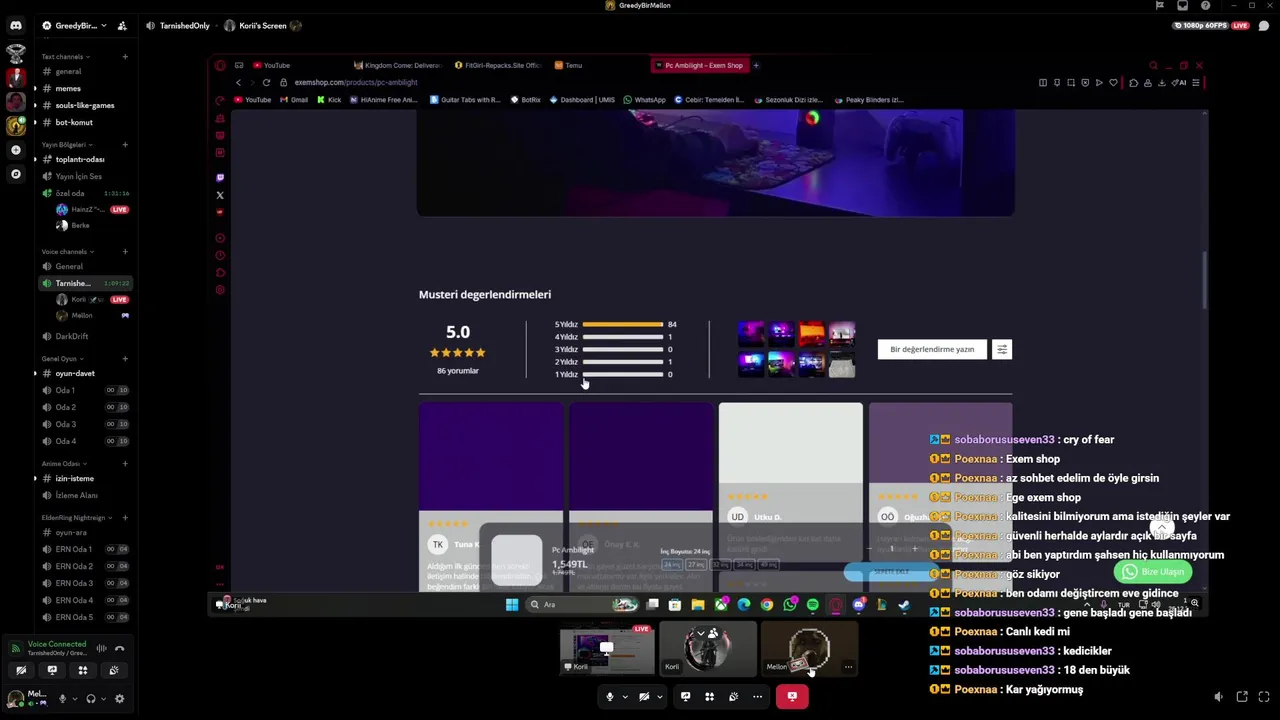Collapse the Voice channels category
Viewport: 1280px width, 720px height.
67,251
